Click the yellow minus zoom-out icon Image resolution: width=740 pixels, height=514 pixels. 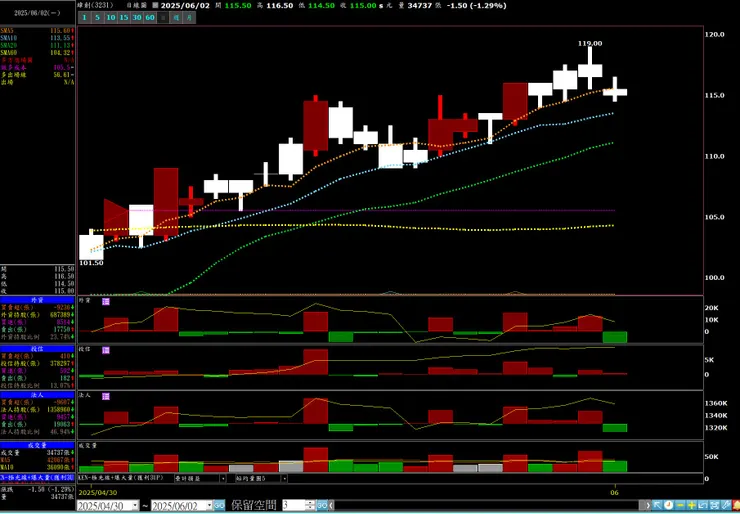[x=680, y=505]
